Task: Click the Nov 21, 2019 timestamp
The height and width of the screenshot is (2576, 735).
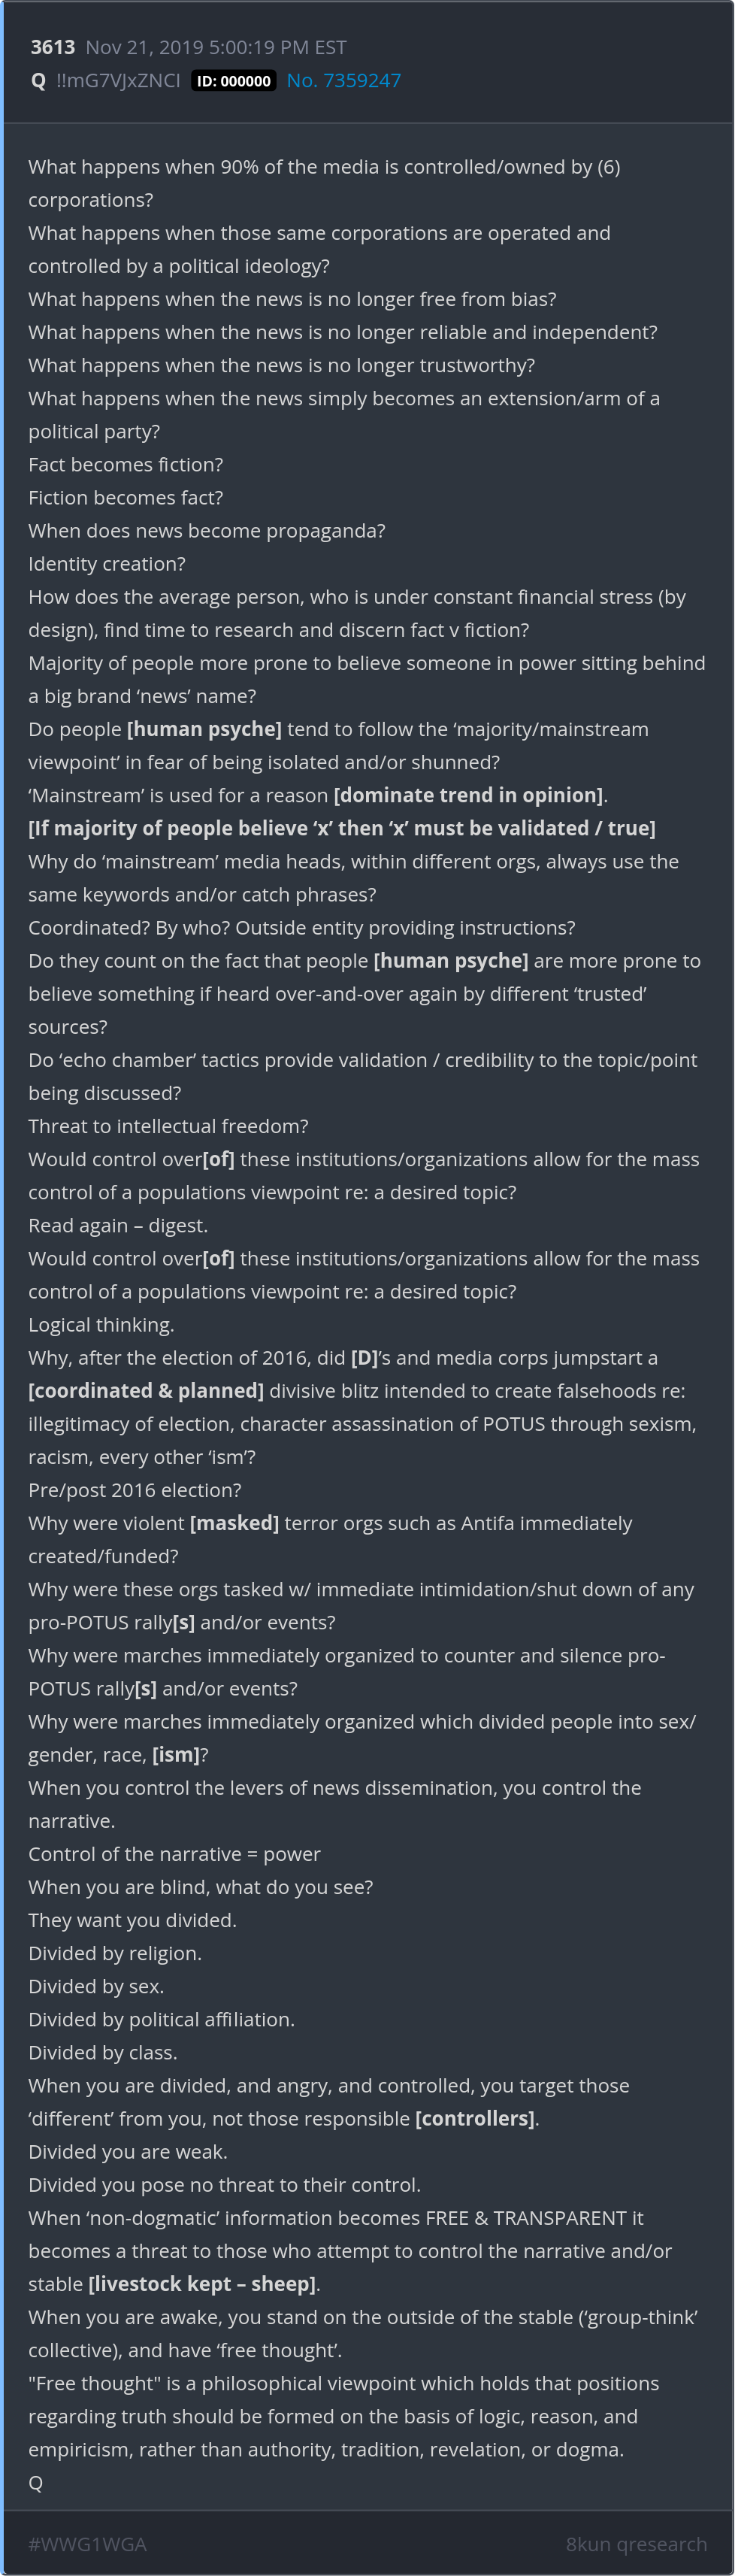Action: [x=215, y=47]
